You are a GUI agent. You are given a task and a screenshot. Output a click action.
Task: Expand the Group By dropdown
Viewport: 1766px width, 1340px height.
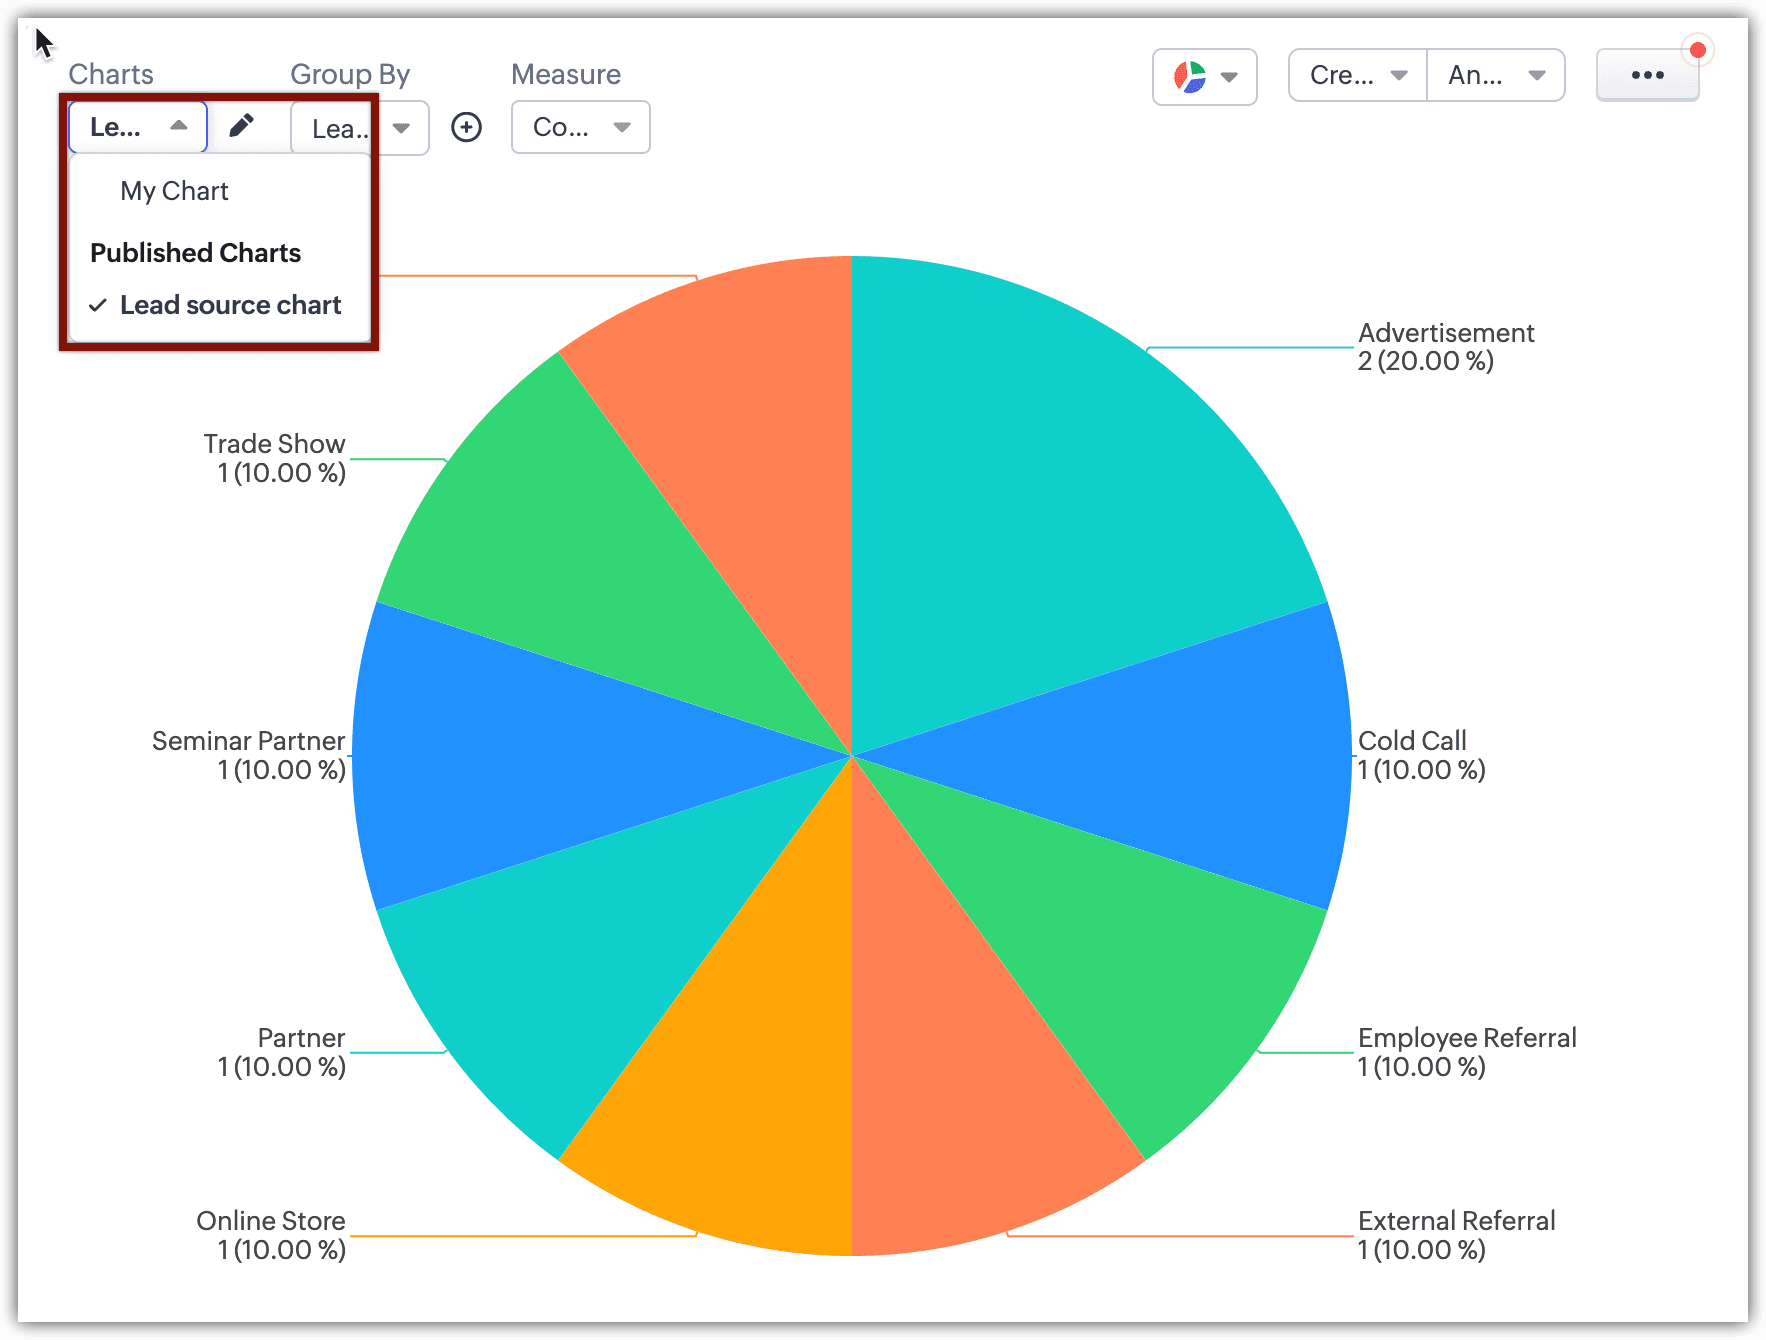point(401,128)
